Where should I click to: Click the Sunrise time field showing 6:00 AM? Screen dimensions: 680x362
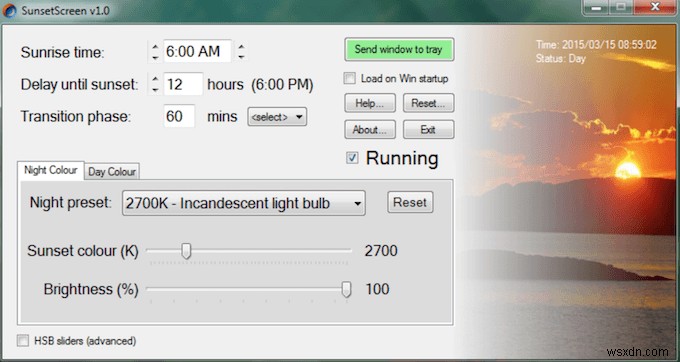(x=197, y=52)
